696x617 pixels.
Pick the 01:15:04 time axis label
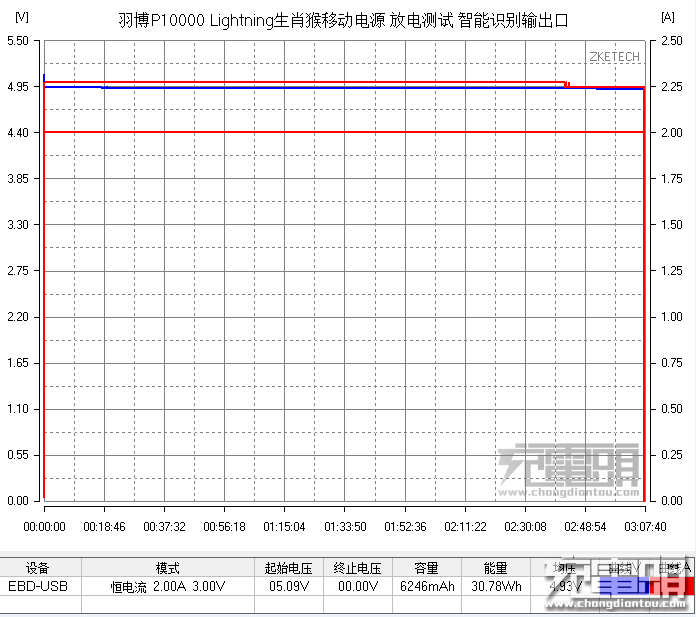click(284, 527)
